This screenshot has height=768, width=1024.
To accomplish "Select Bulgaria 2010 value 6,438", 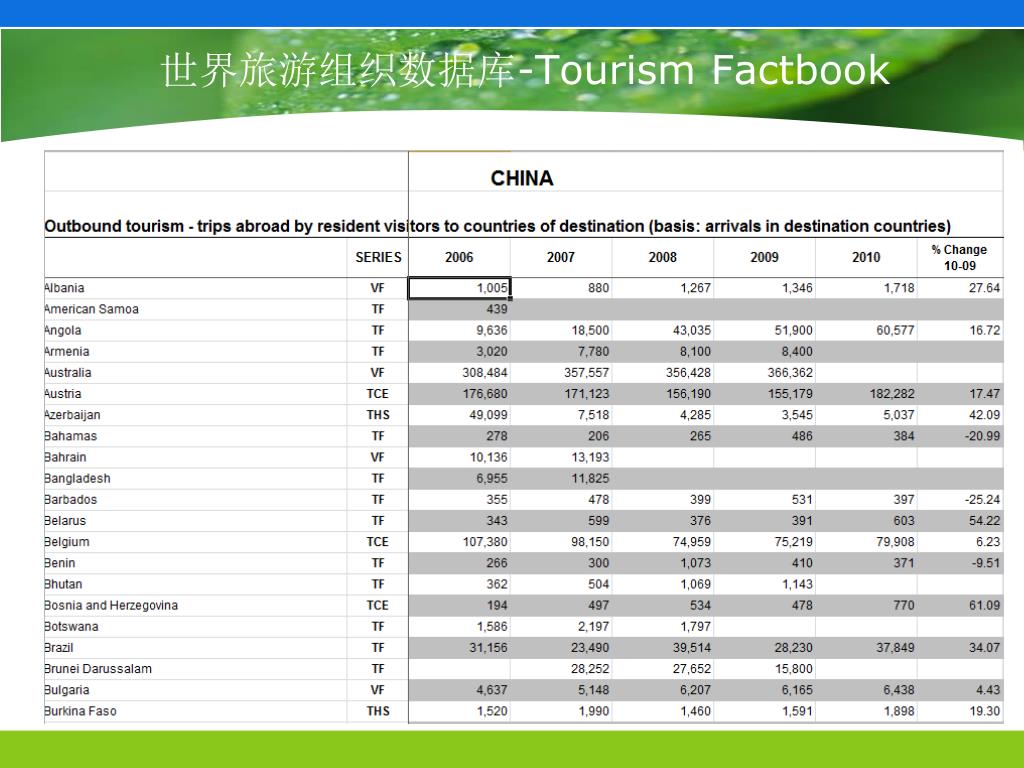I will 899,690.
